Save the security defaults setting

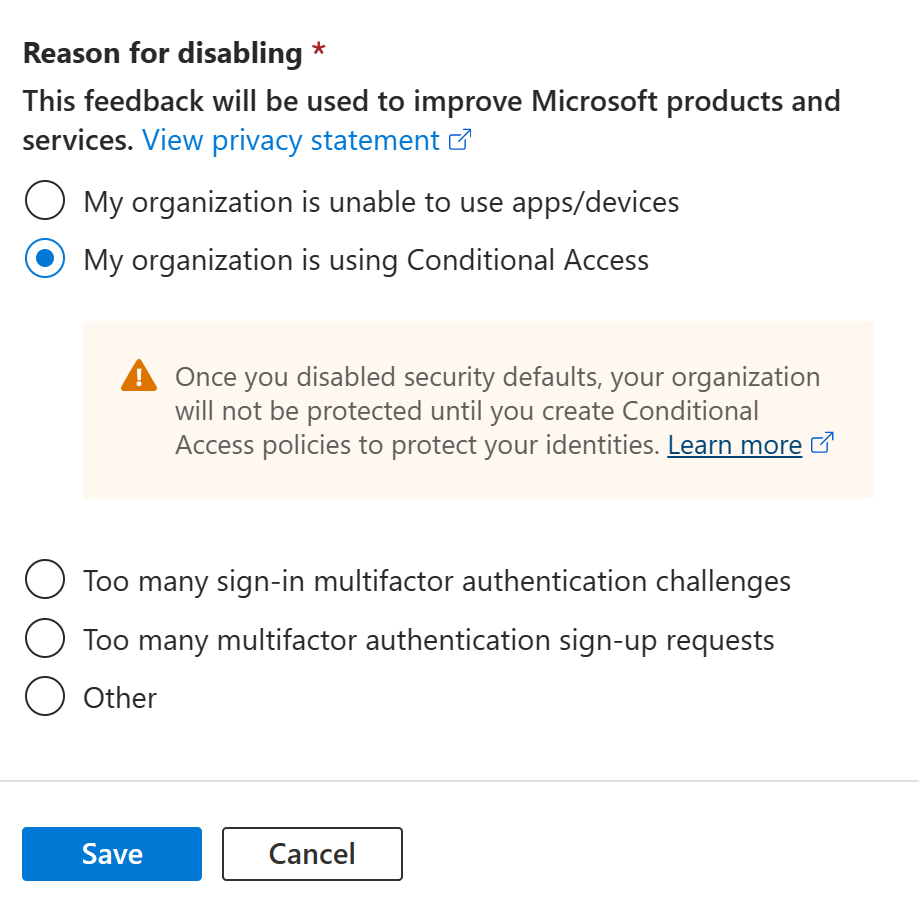[x=112, y=854]
